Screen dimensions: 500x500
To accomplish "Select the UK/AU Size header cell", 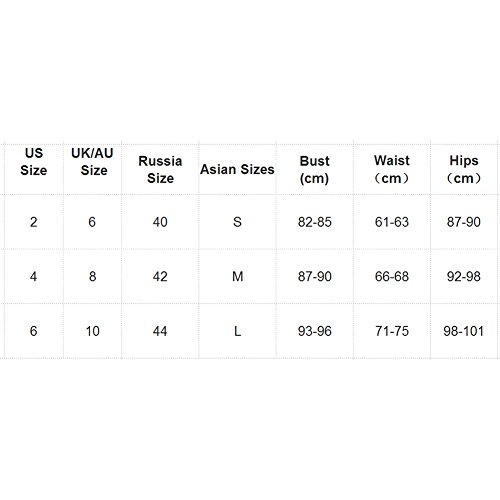I will click(x=92, y=162).
